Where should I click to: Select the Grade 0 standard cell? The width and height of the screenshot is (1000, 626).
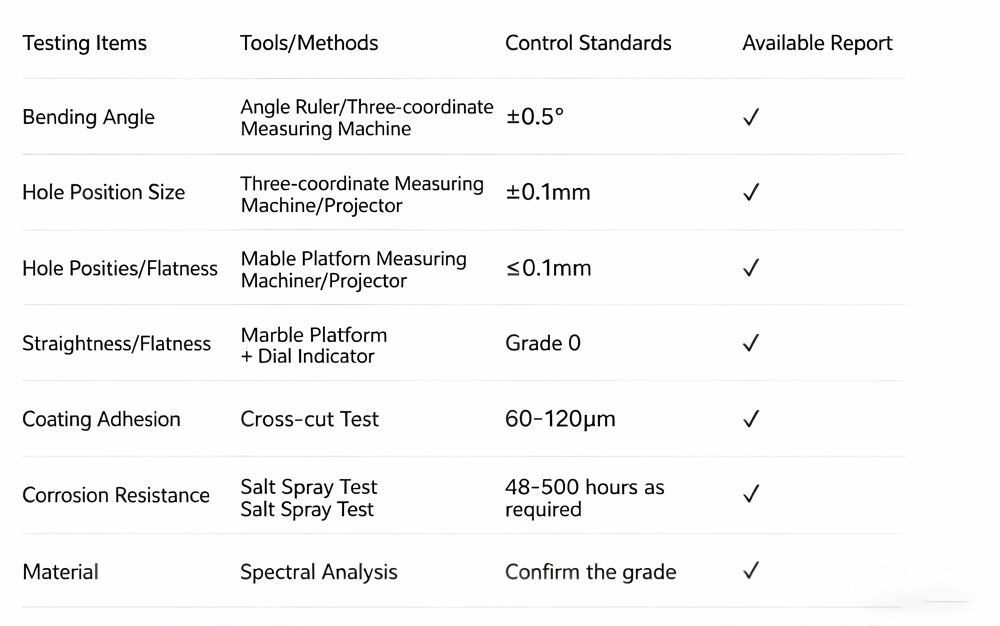[x=542, y=343]
